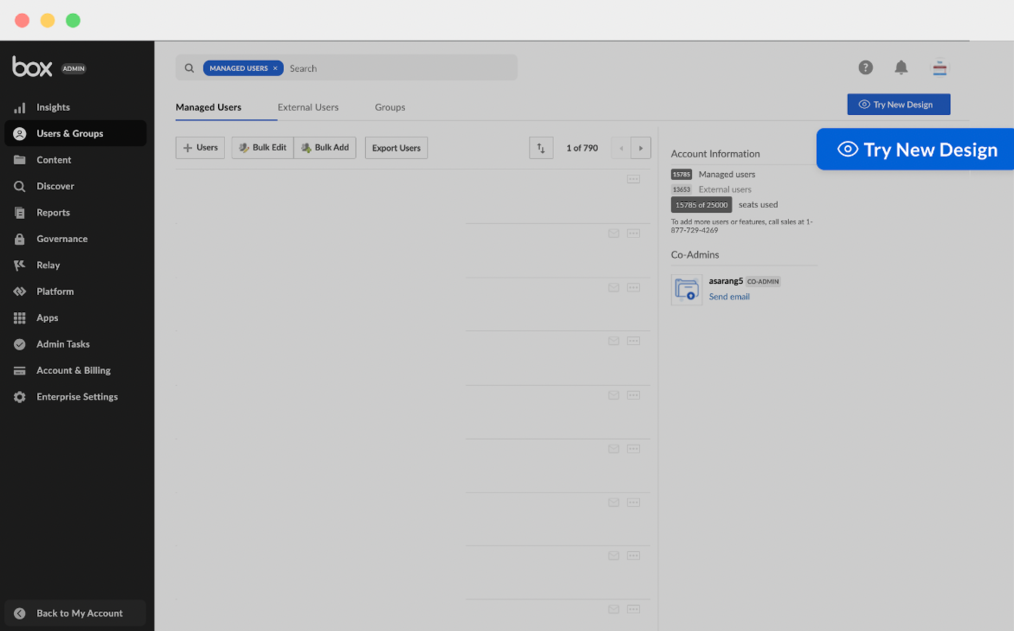Go to previous page of users
The width and height of the screenshot is (1014, 631).
click(x=621, y=148)
